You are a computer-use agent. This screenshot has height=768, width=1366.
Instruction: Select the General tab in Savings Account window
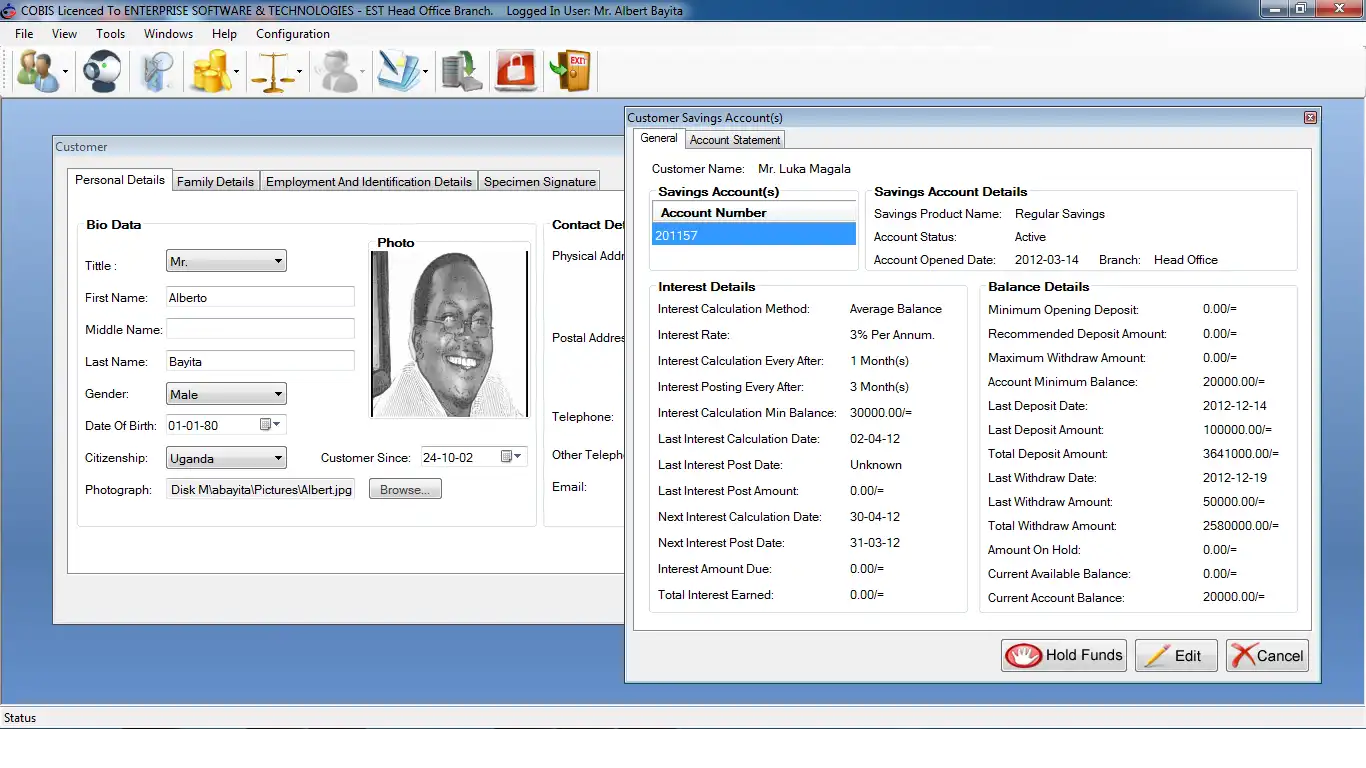pos(659,139)
